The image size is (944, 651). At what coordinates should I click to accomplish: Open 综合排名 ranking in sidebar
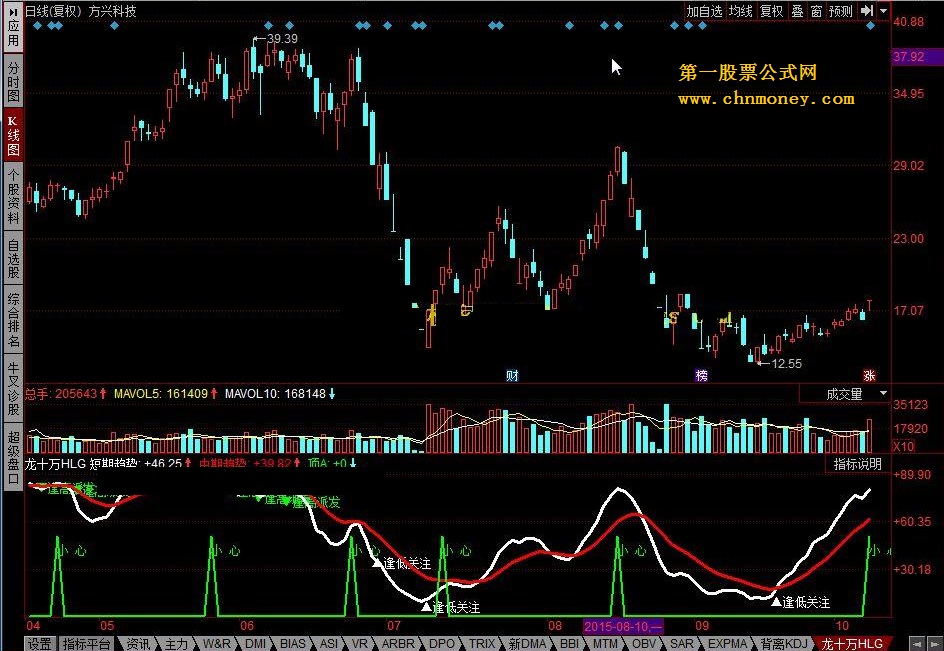pyautogui.click(x=13, y=320)
